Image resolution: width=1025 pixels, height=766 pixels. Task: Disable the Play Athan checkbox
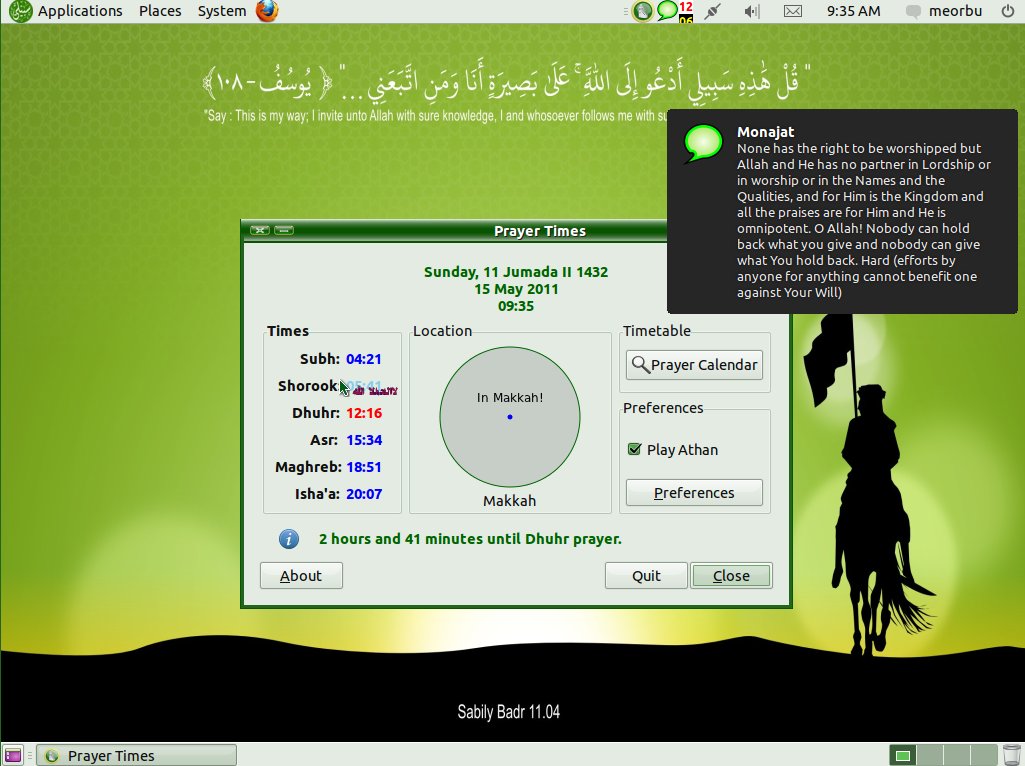634,449
